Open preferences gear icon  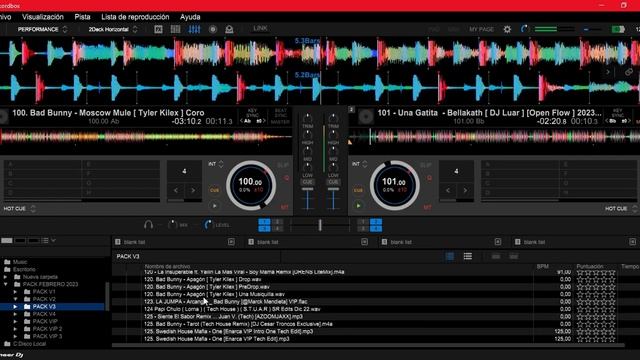pos(507,29)
